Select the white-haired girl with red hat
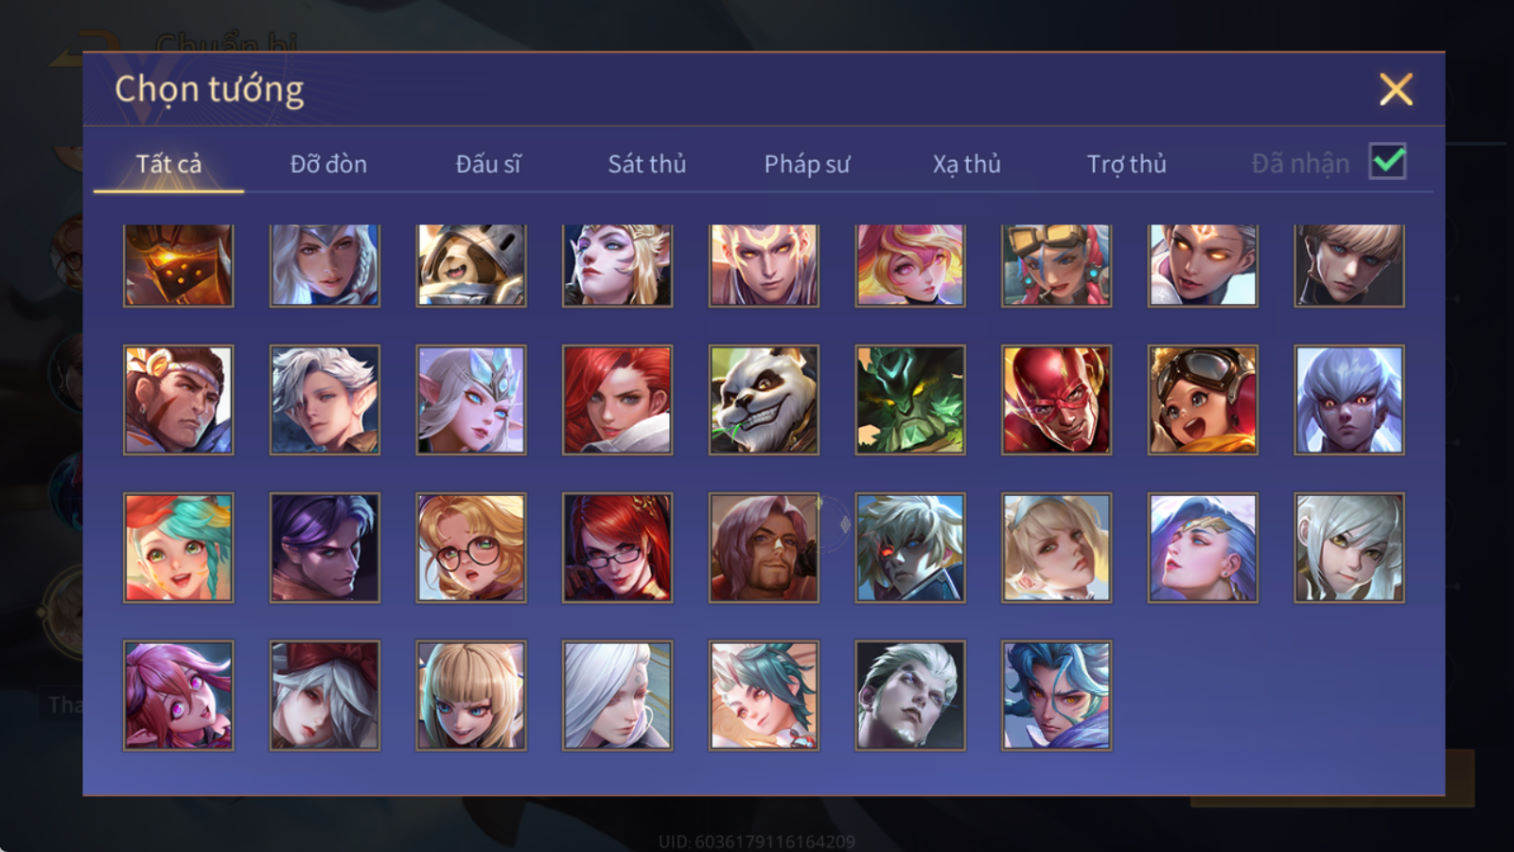Viewport: 1514px width, 852px height. [x=325, y=695]
